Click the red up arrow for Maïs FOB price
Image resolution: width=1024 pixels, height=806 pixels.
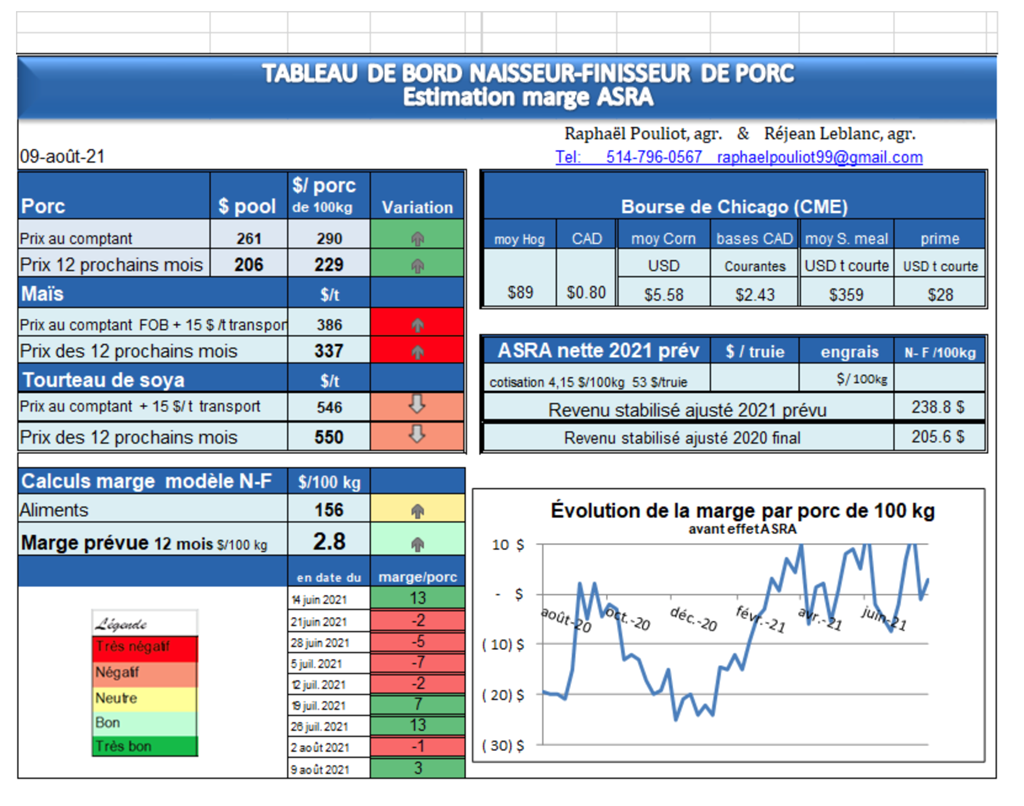pos(417,325)
